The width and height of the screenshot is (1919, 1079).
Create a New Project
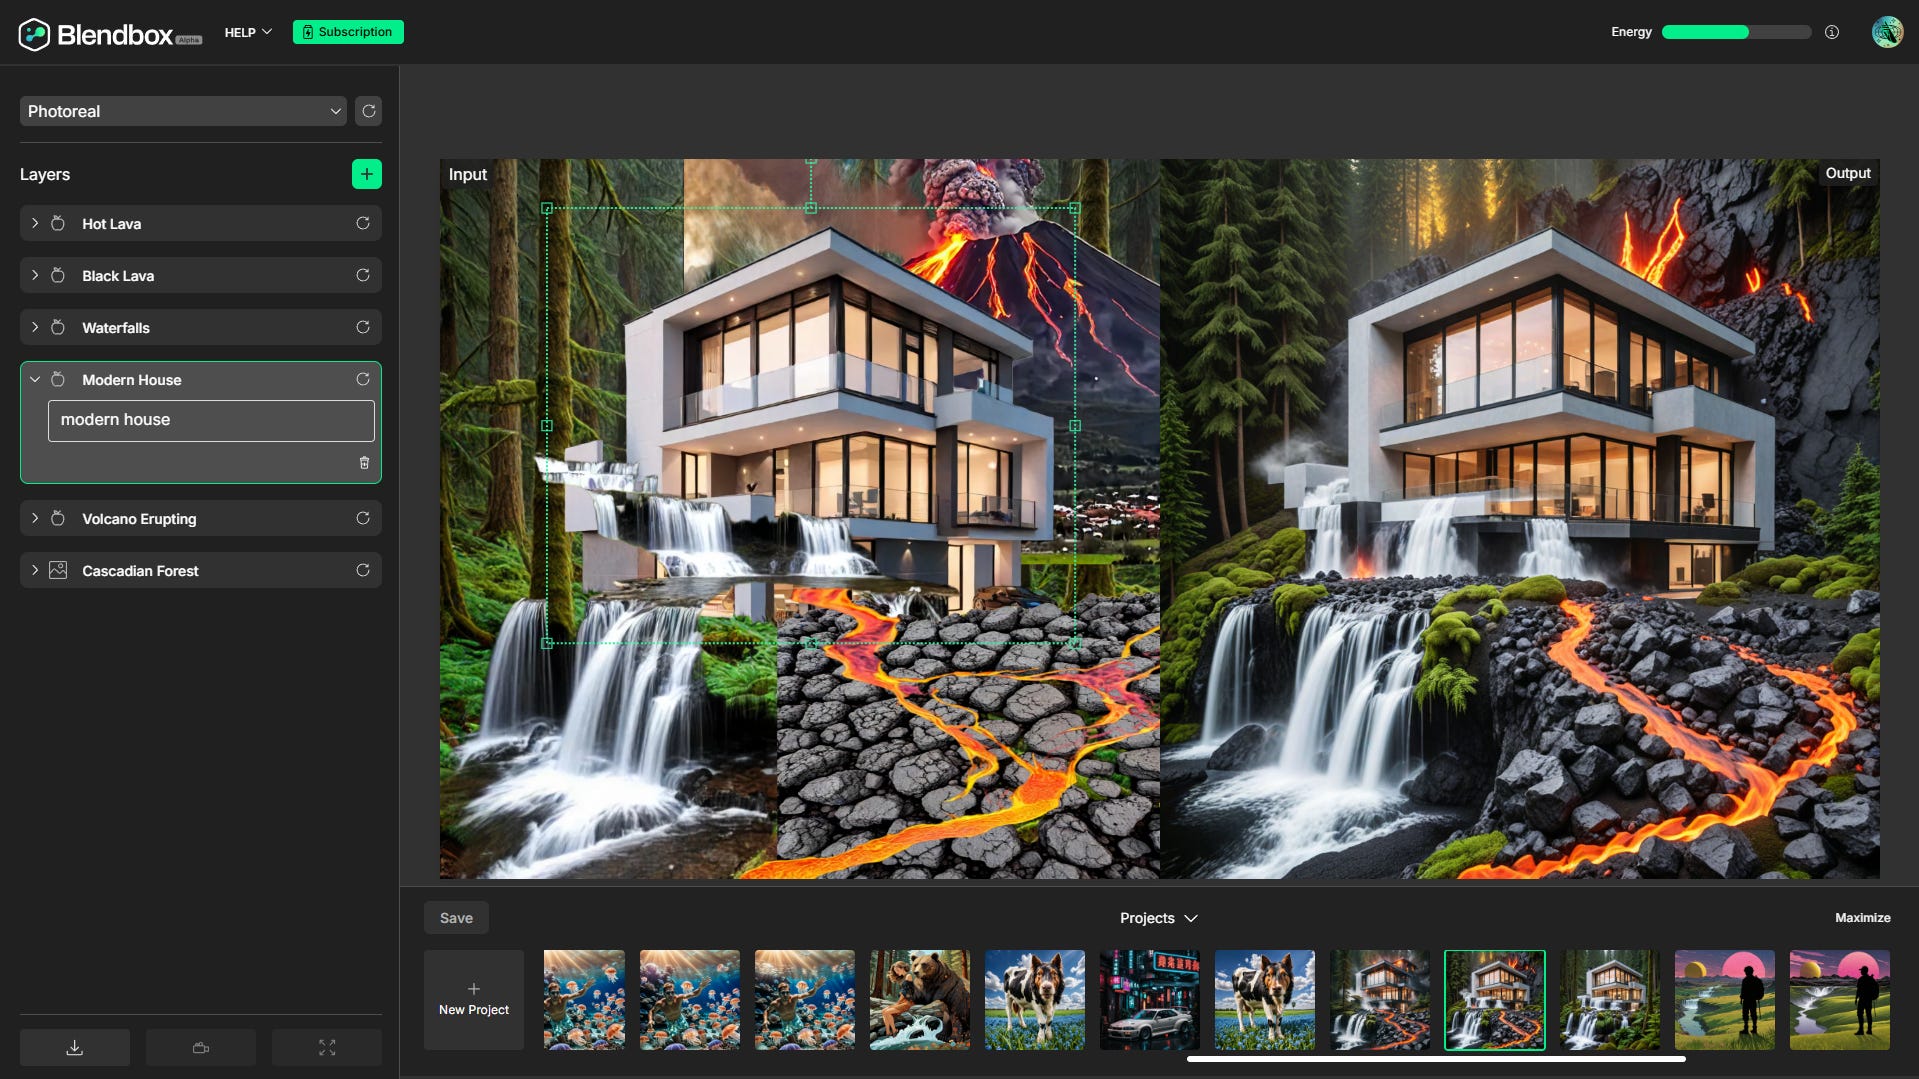coord(474,1000)
